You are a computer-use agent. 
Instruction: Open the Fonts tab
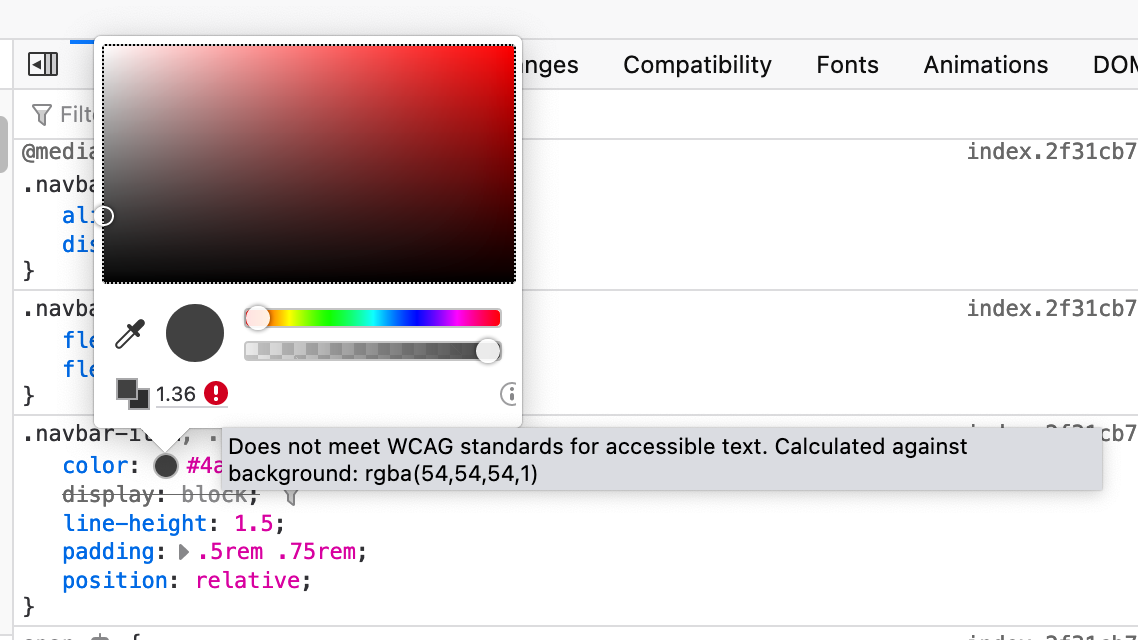(847, 65)
